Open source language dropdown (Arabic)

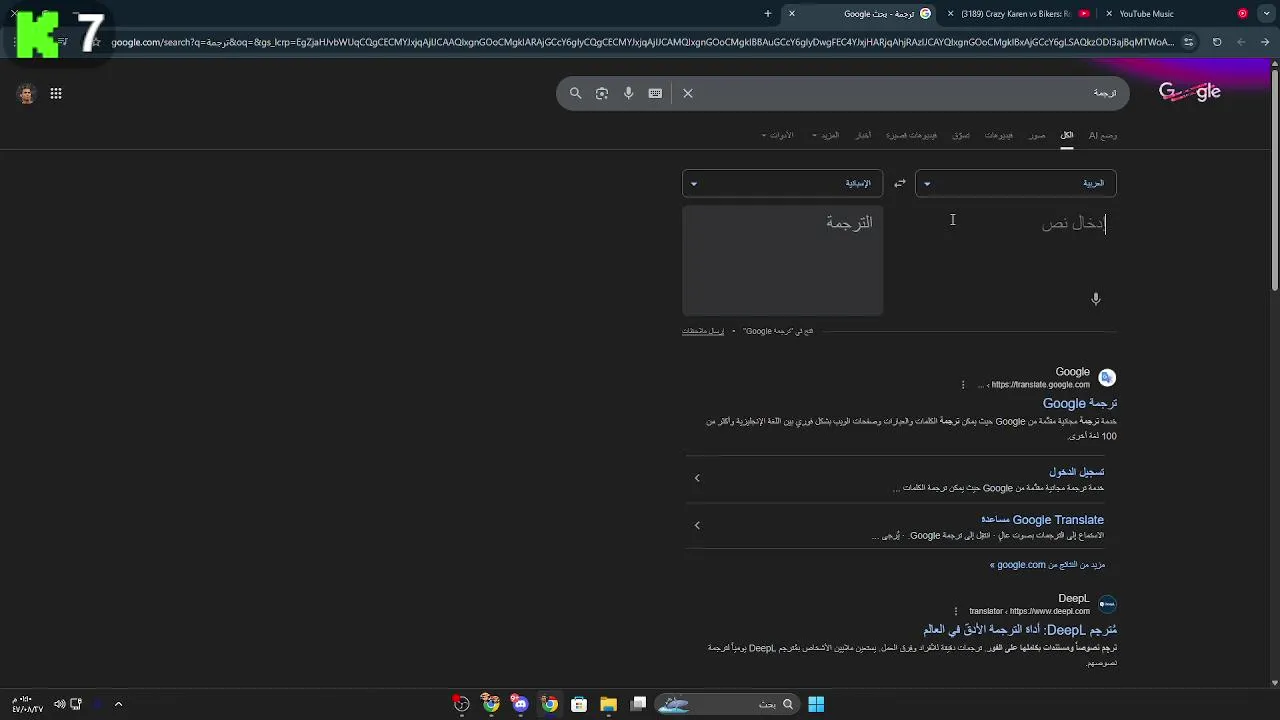(x=1016, y=183)
